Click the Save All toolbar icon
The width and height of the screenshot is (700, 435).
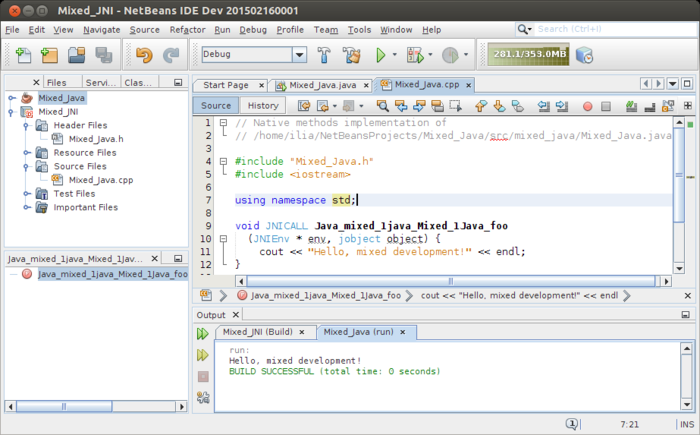click(105, 55)
